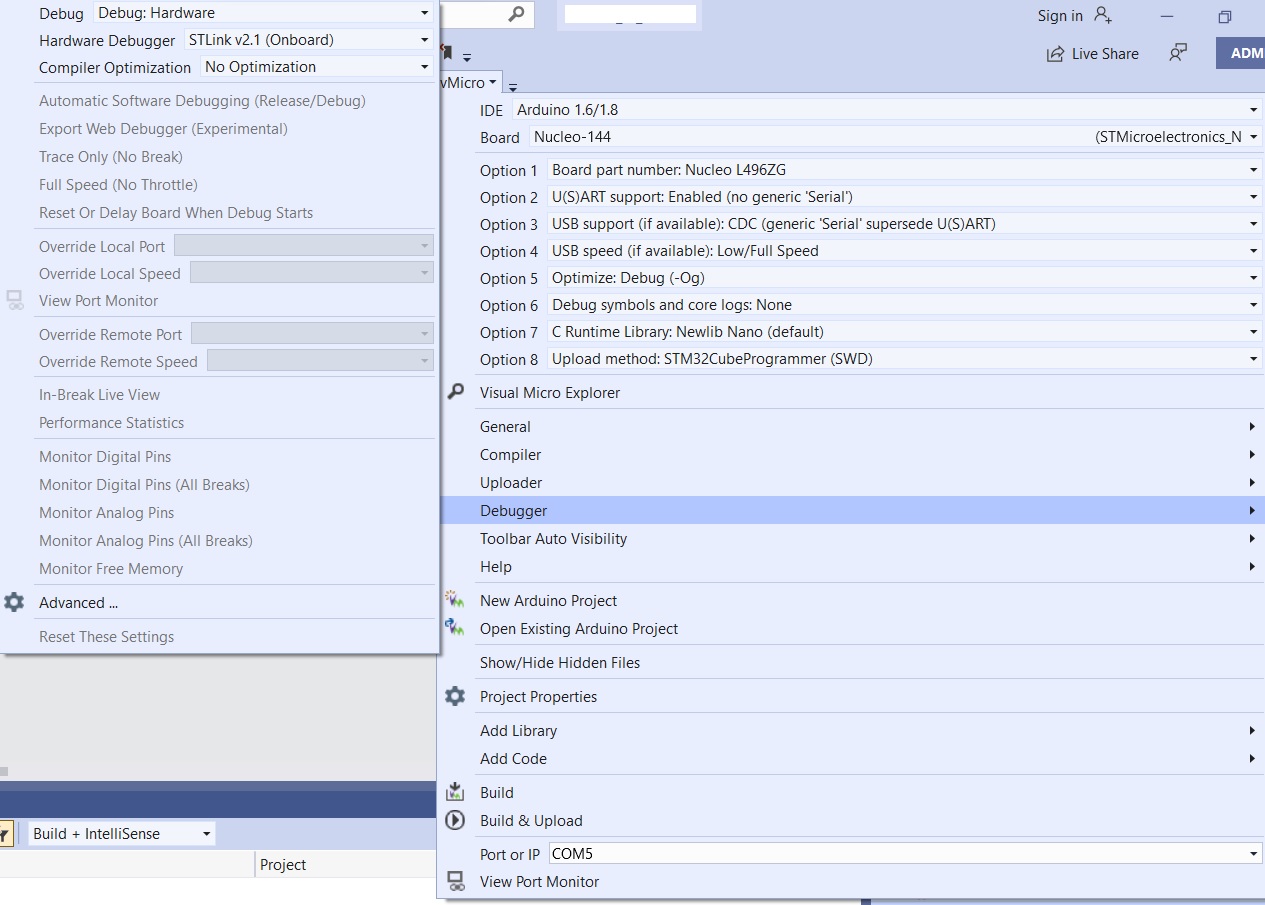
Task: Click the search magnifier icon in title bar
Action: (516, 14)
